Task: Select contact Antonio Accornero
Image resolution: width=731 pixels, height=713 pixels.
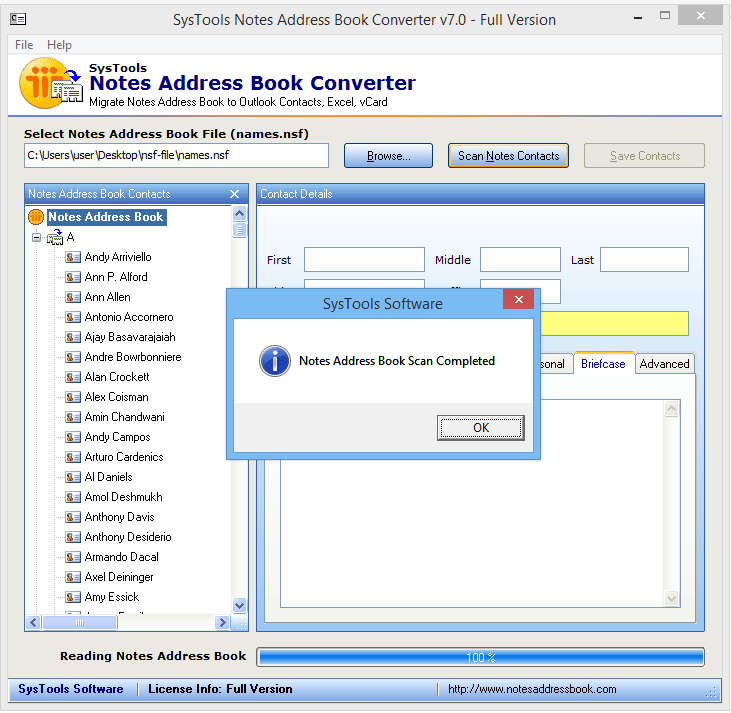Action: [x=129, y=317]
